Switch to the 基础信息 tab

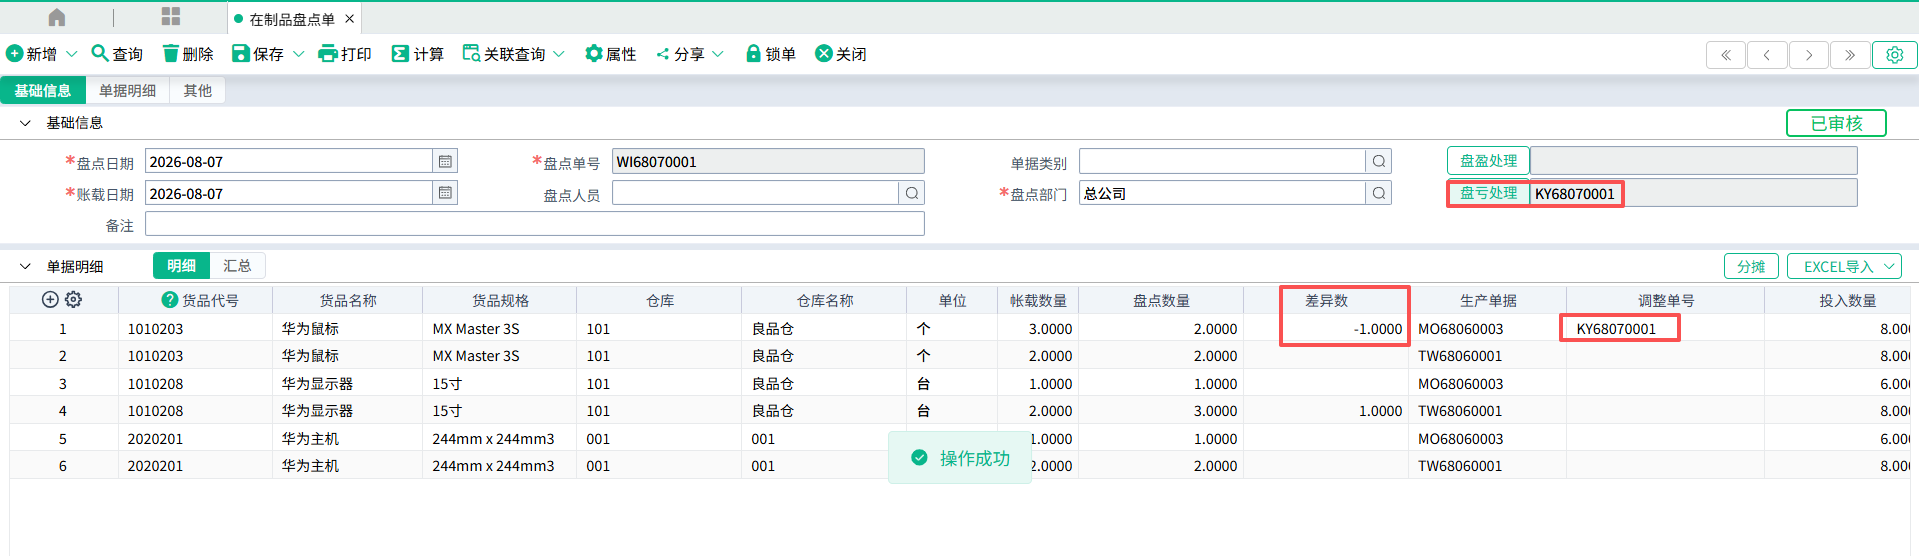(x=43, y=90)
